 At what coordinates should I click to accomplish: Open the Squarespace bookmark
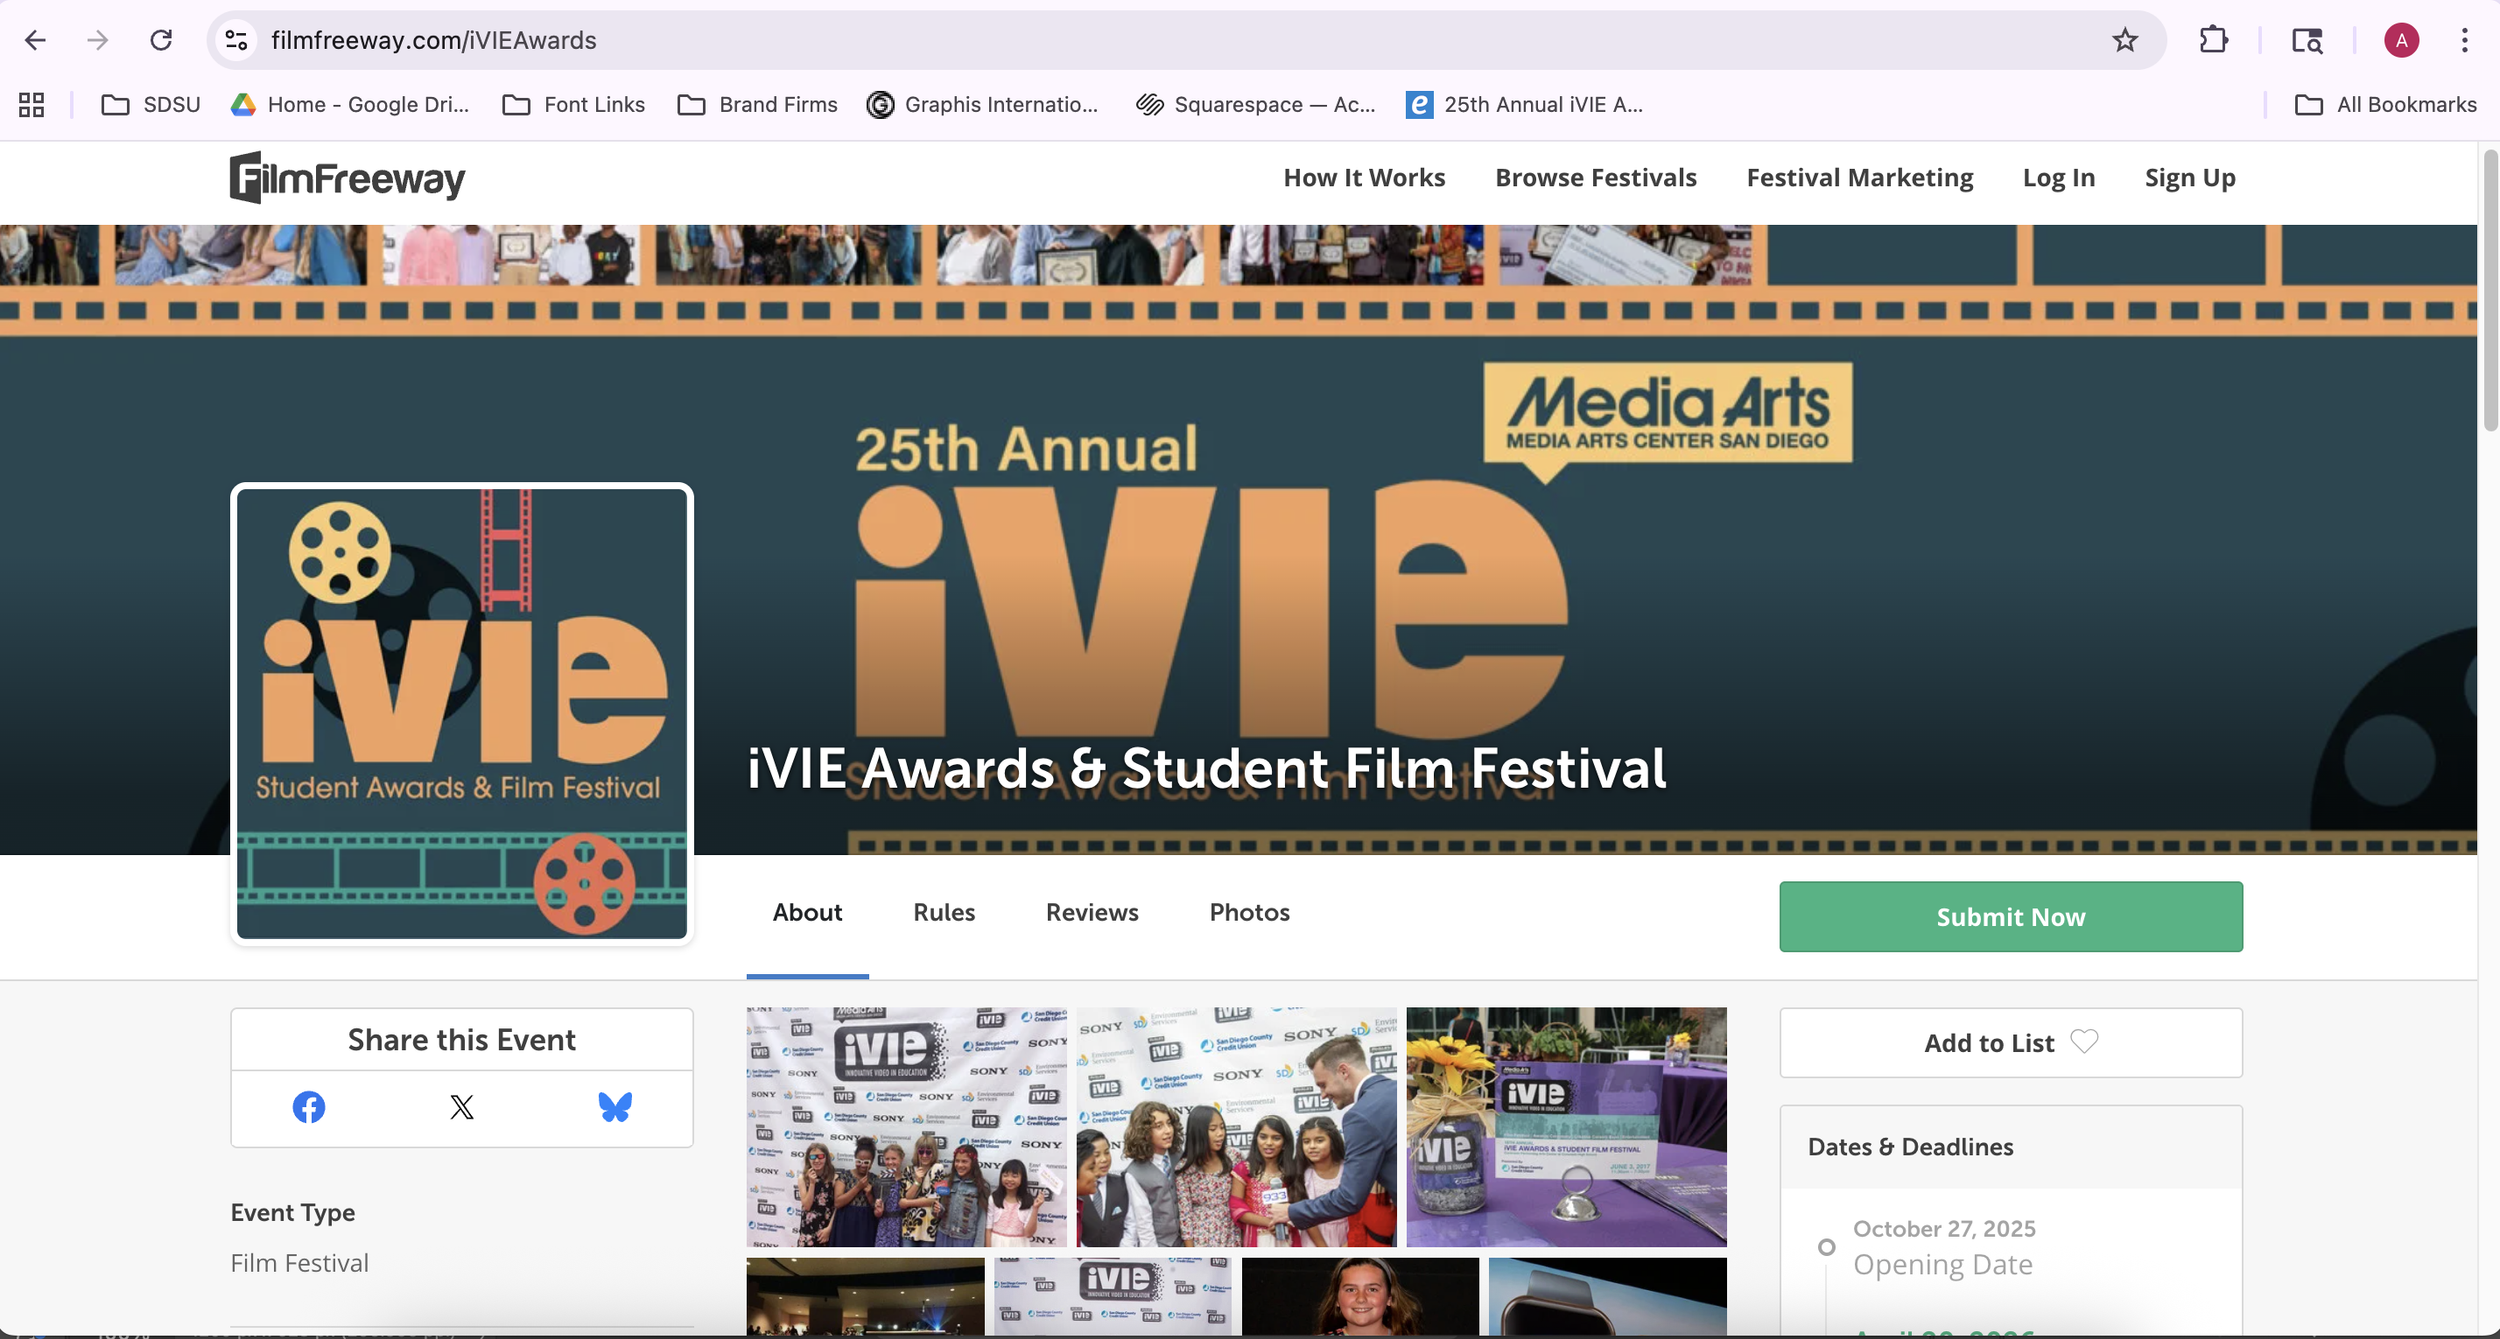[1256, 105]
